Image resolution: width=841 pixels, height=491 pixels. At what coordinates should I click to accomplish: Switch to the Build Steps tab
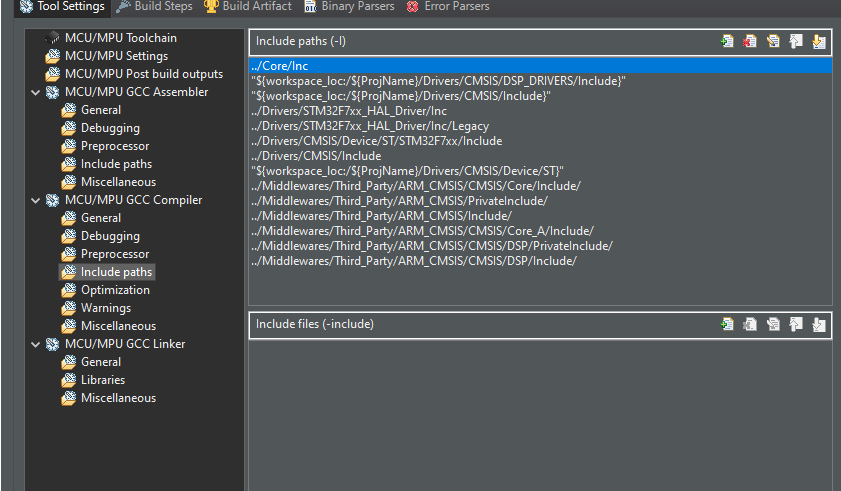154,7
